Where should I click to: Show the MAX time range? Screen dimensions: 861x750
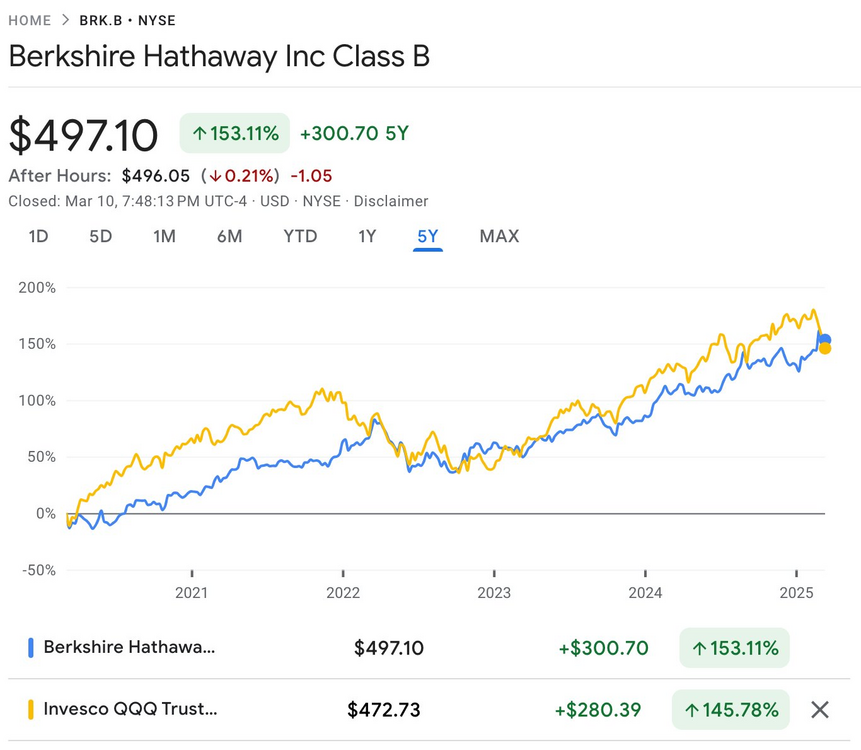click(x=499, y=237)
